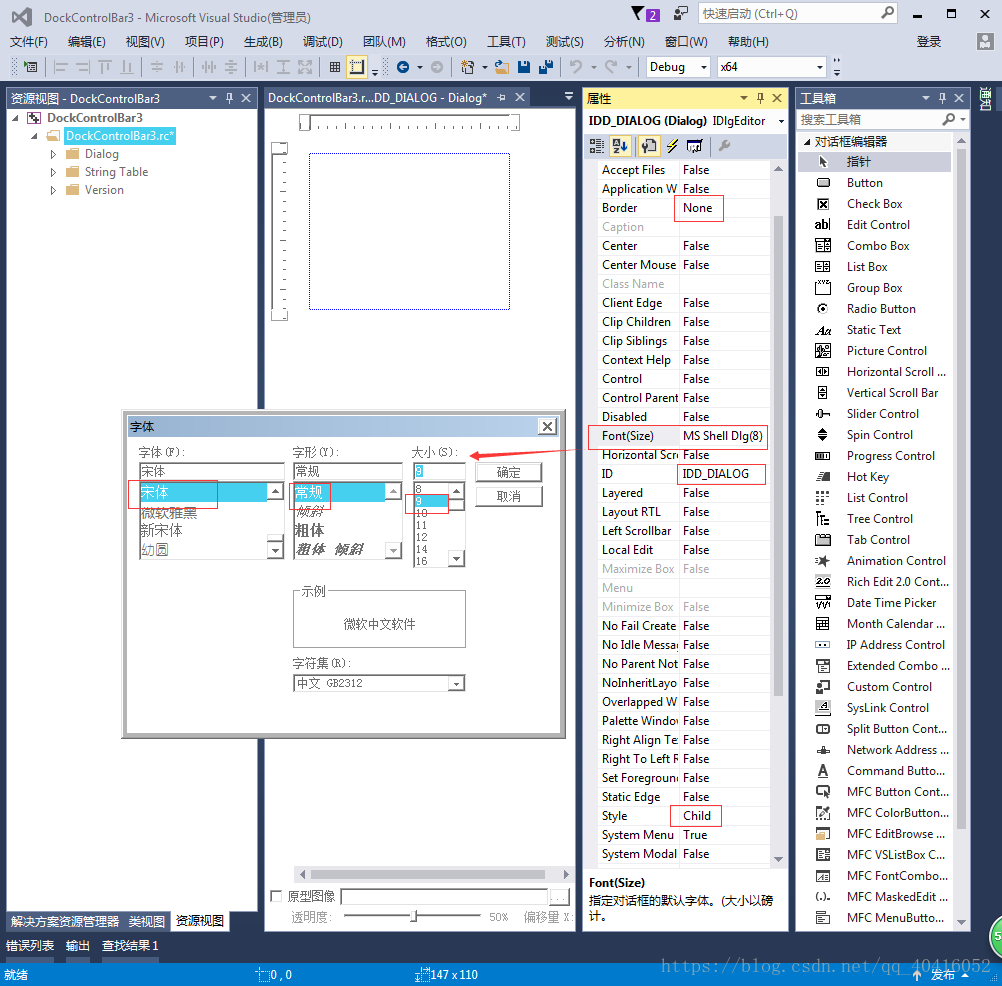Click the 透明度 transparency slider handle
The image size is (1002, 986).
414,916
